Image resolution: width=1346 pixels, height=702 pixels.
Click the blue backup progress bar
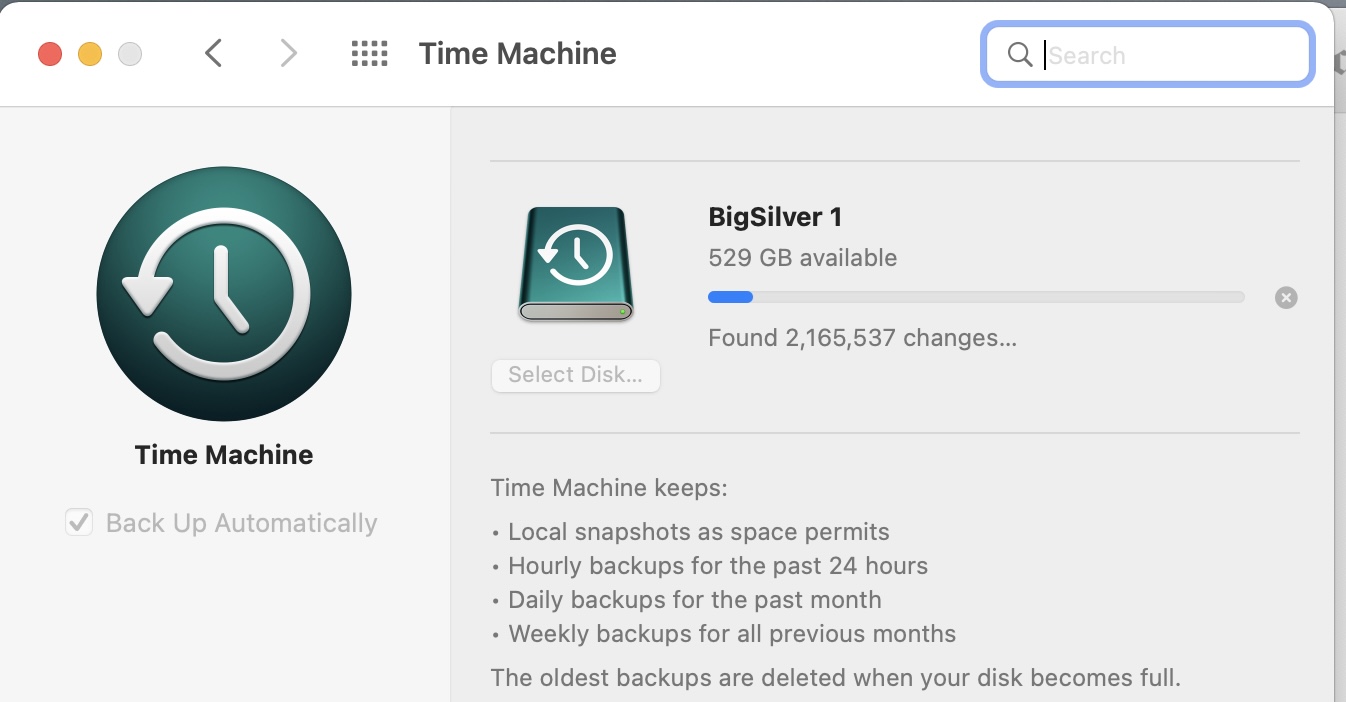(x=975, y=297)
